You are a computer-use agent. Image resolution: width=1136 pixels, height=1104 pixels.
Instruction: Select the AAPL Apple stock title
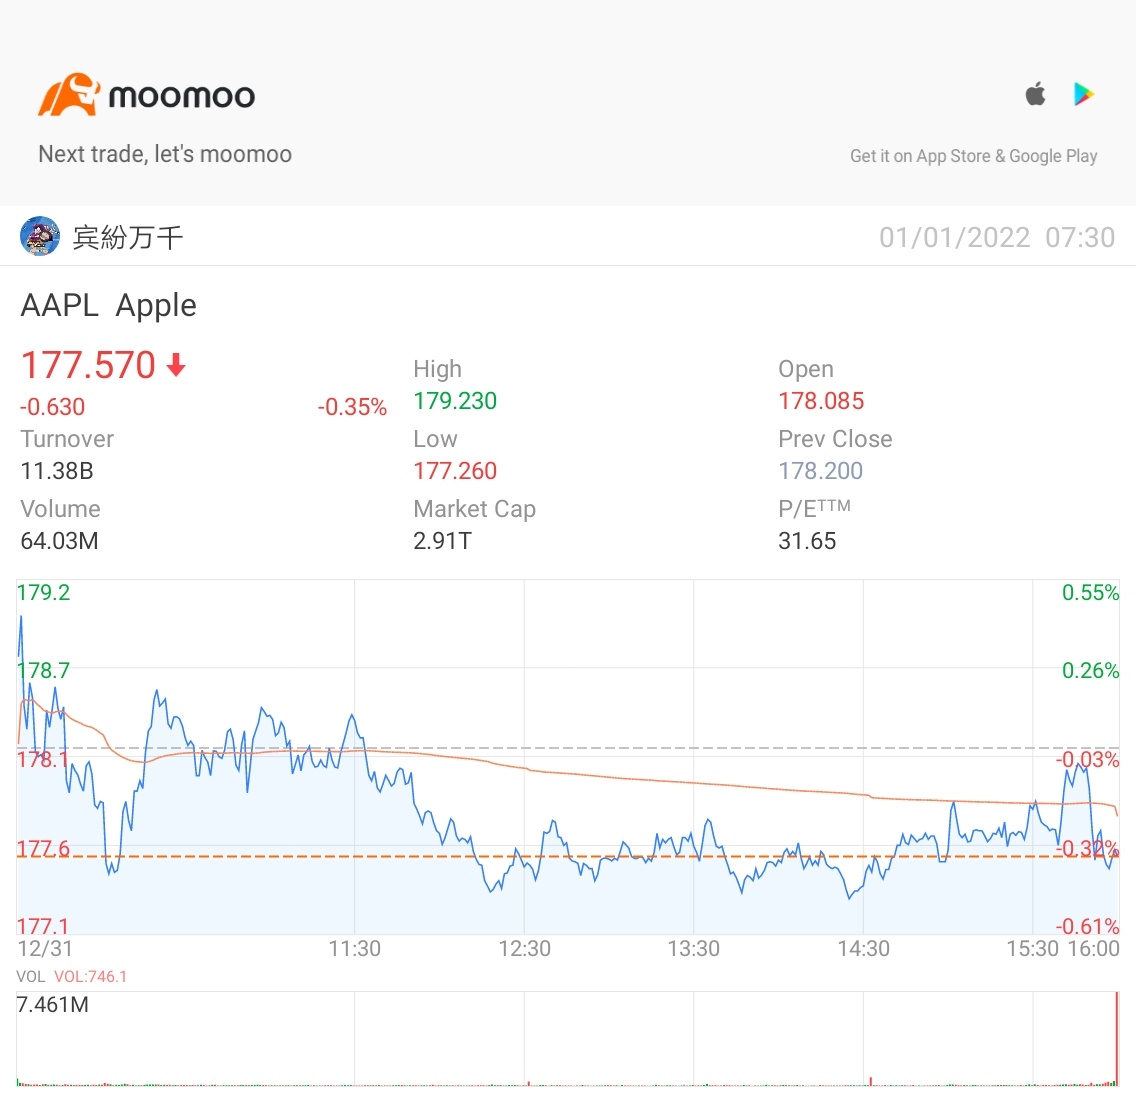[x=109, y=305]
